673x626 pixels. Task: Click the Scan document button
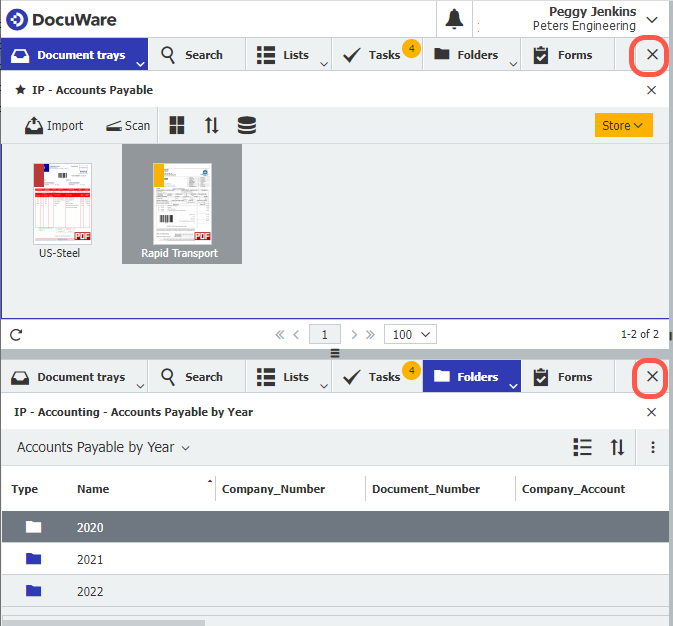pyautogui.click(x=128, y=125)
